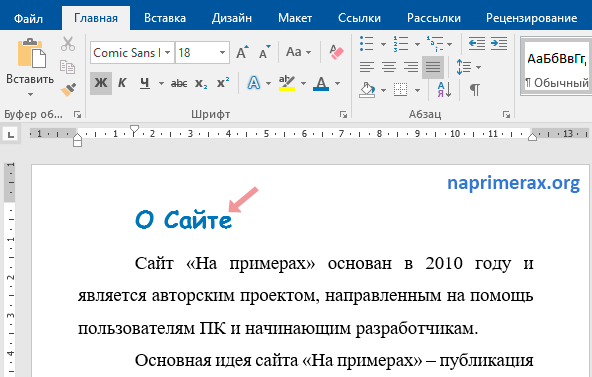Apply the yellow text highlight color
592x377 pixels.
click(287, 83)
